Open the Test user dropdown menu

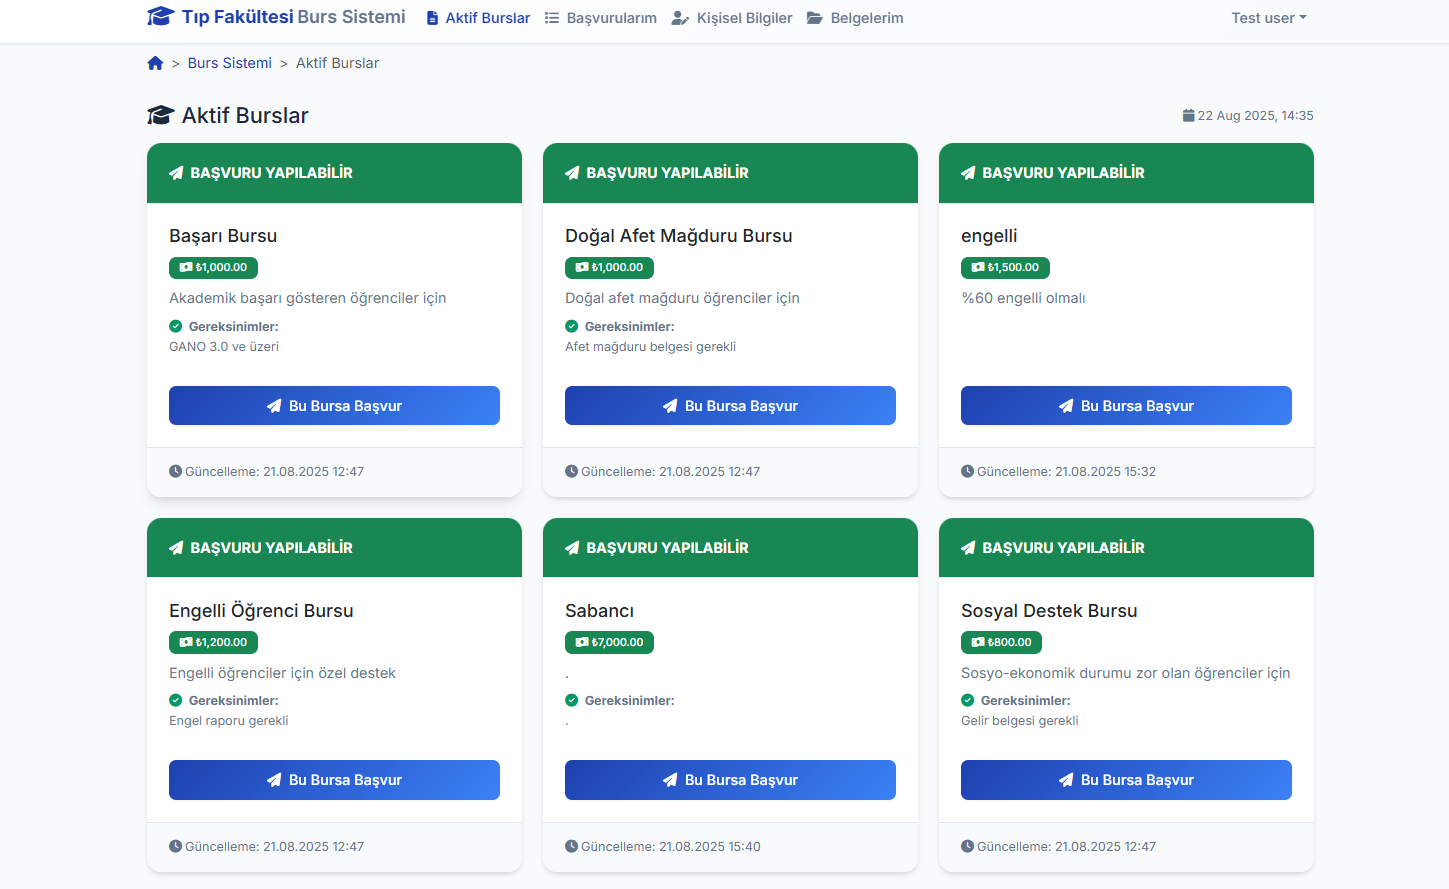pyautogui.click(x=1269, y=18)
